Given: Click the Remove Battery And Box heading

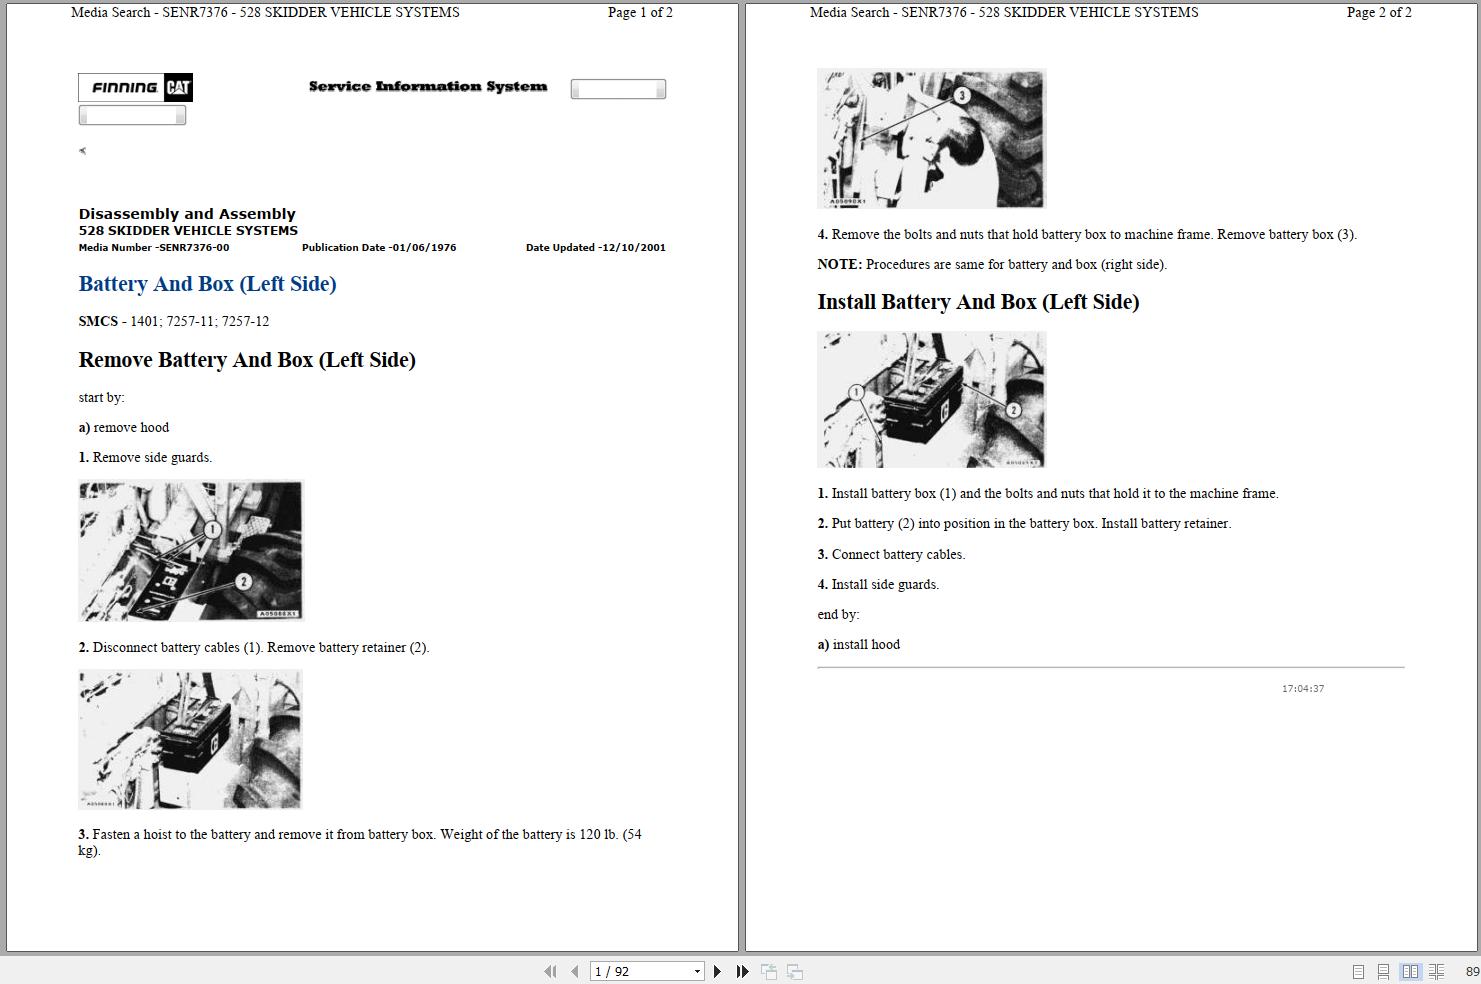Looking at the screenshot, I should coord(247,360).
